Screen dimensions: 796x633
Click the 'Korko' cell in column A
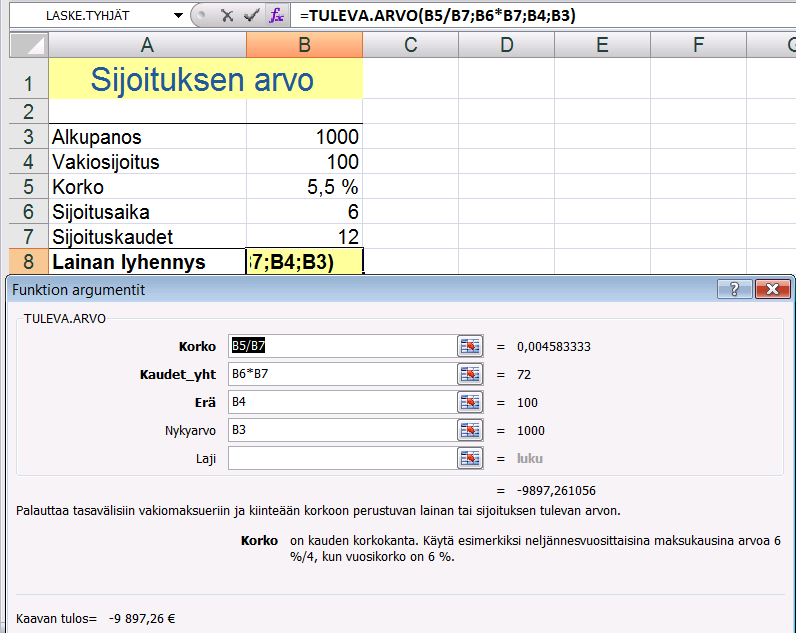click(x=147, y=186)
